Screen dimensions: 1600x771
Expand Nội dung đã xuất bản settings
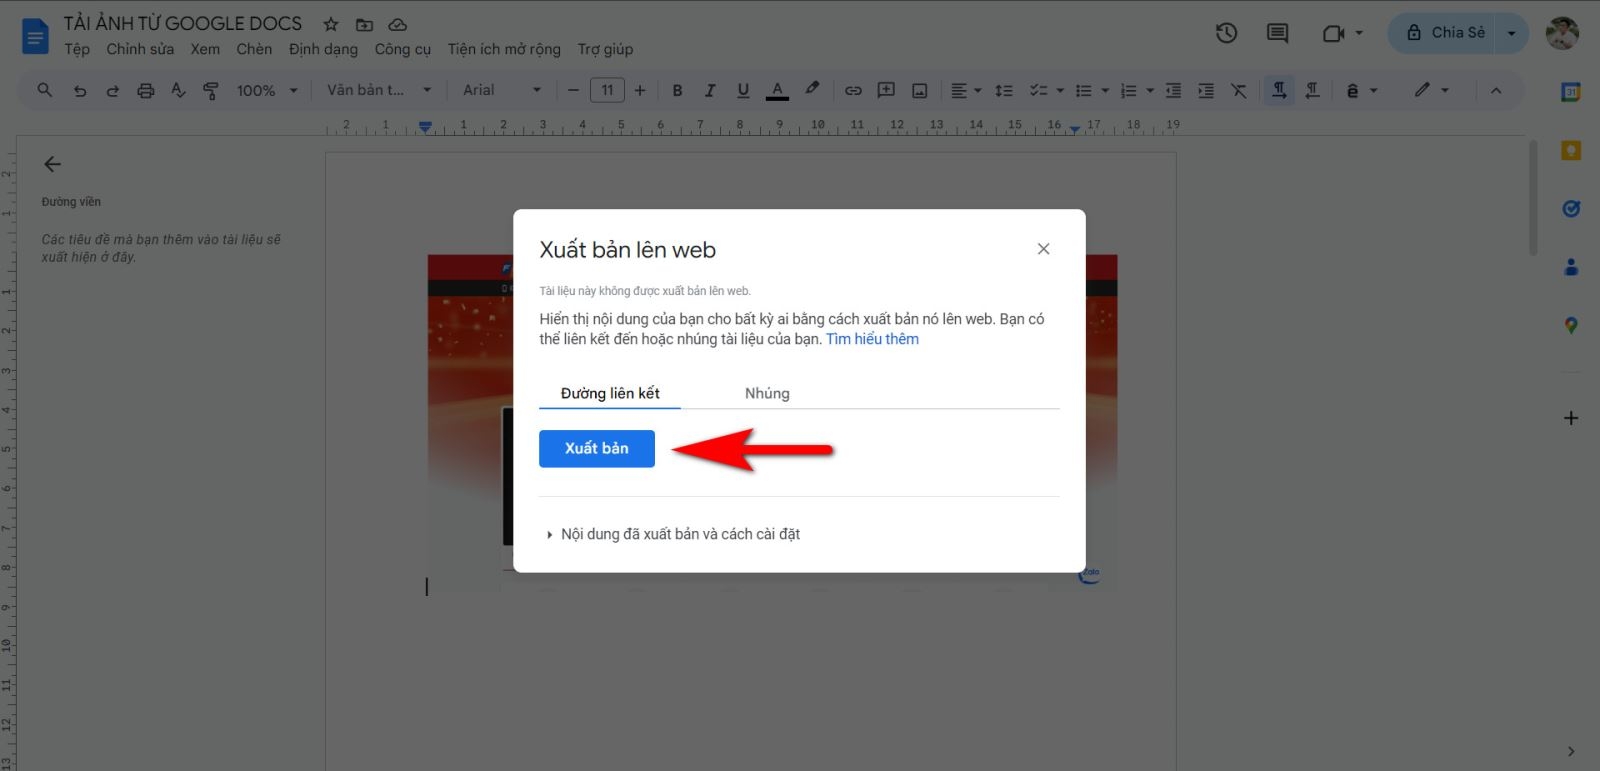[673, 534]
